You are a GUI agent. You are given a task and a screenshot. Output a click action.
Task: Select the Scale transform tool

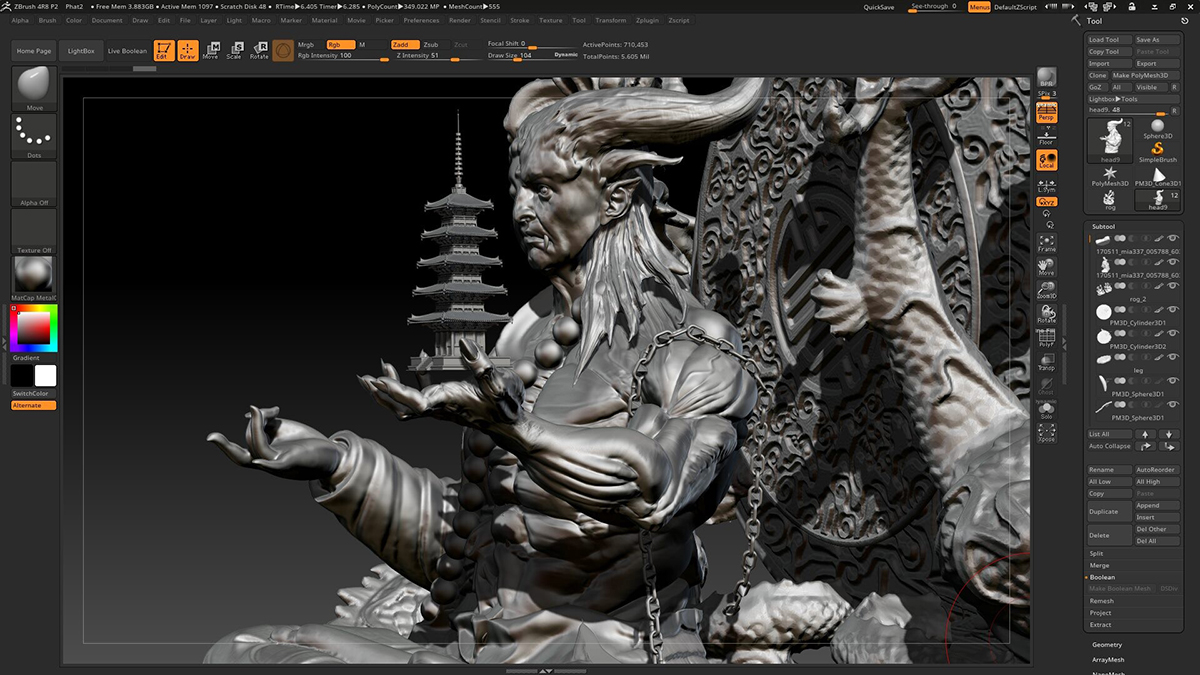[234, 50]
